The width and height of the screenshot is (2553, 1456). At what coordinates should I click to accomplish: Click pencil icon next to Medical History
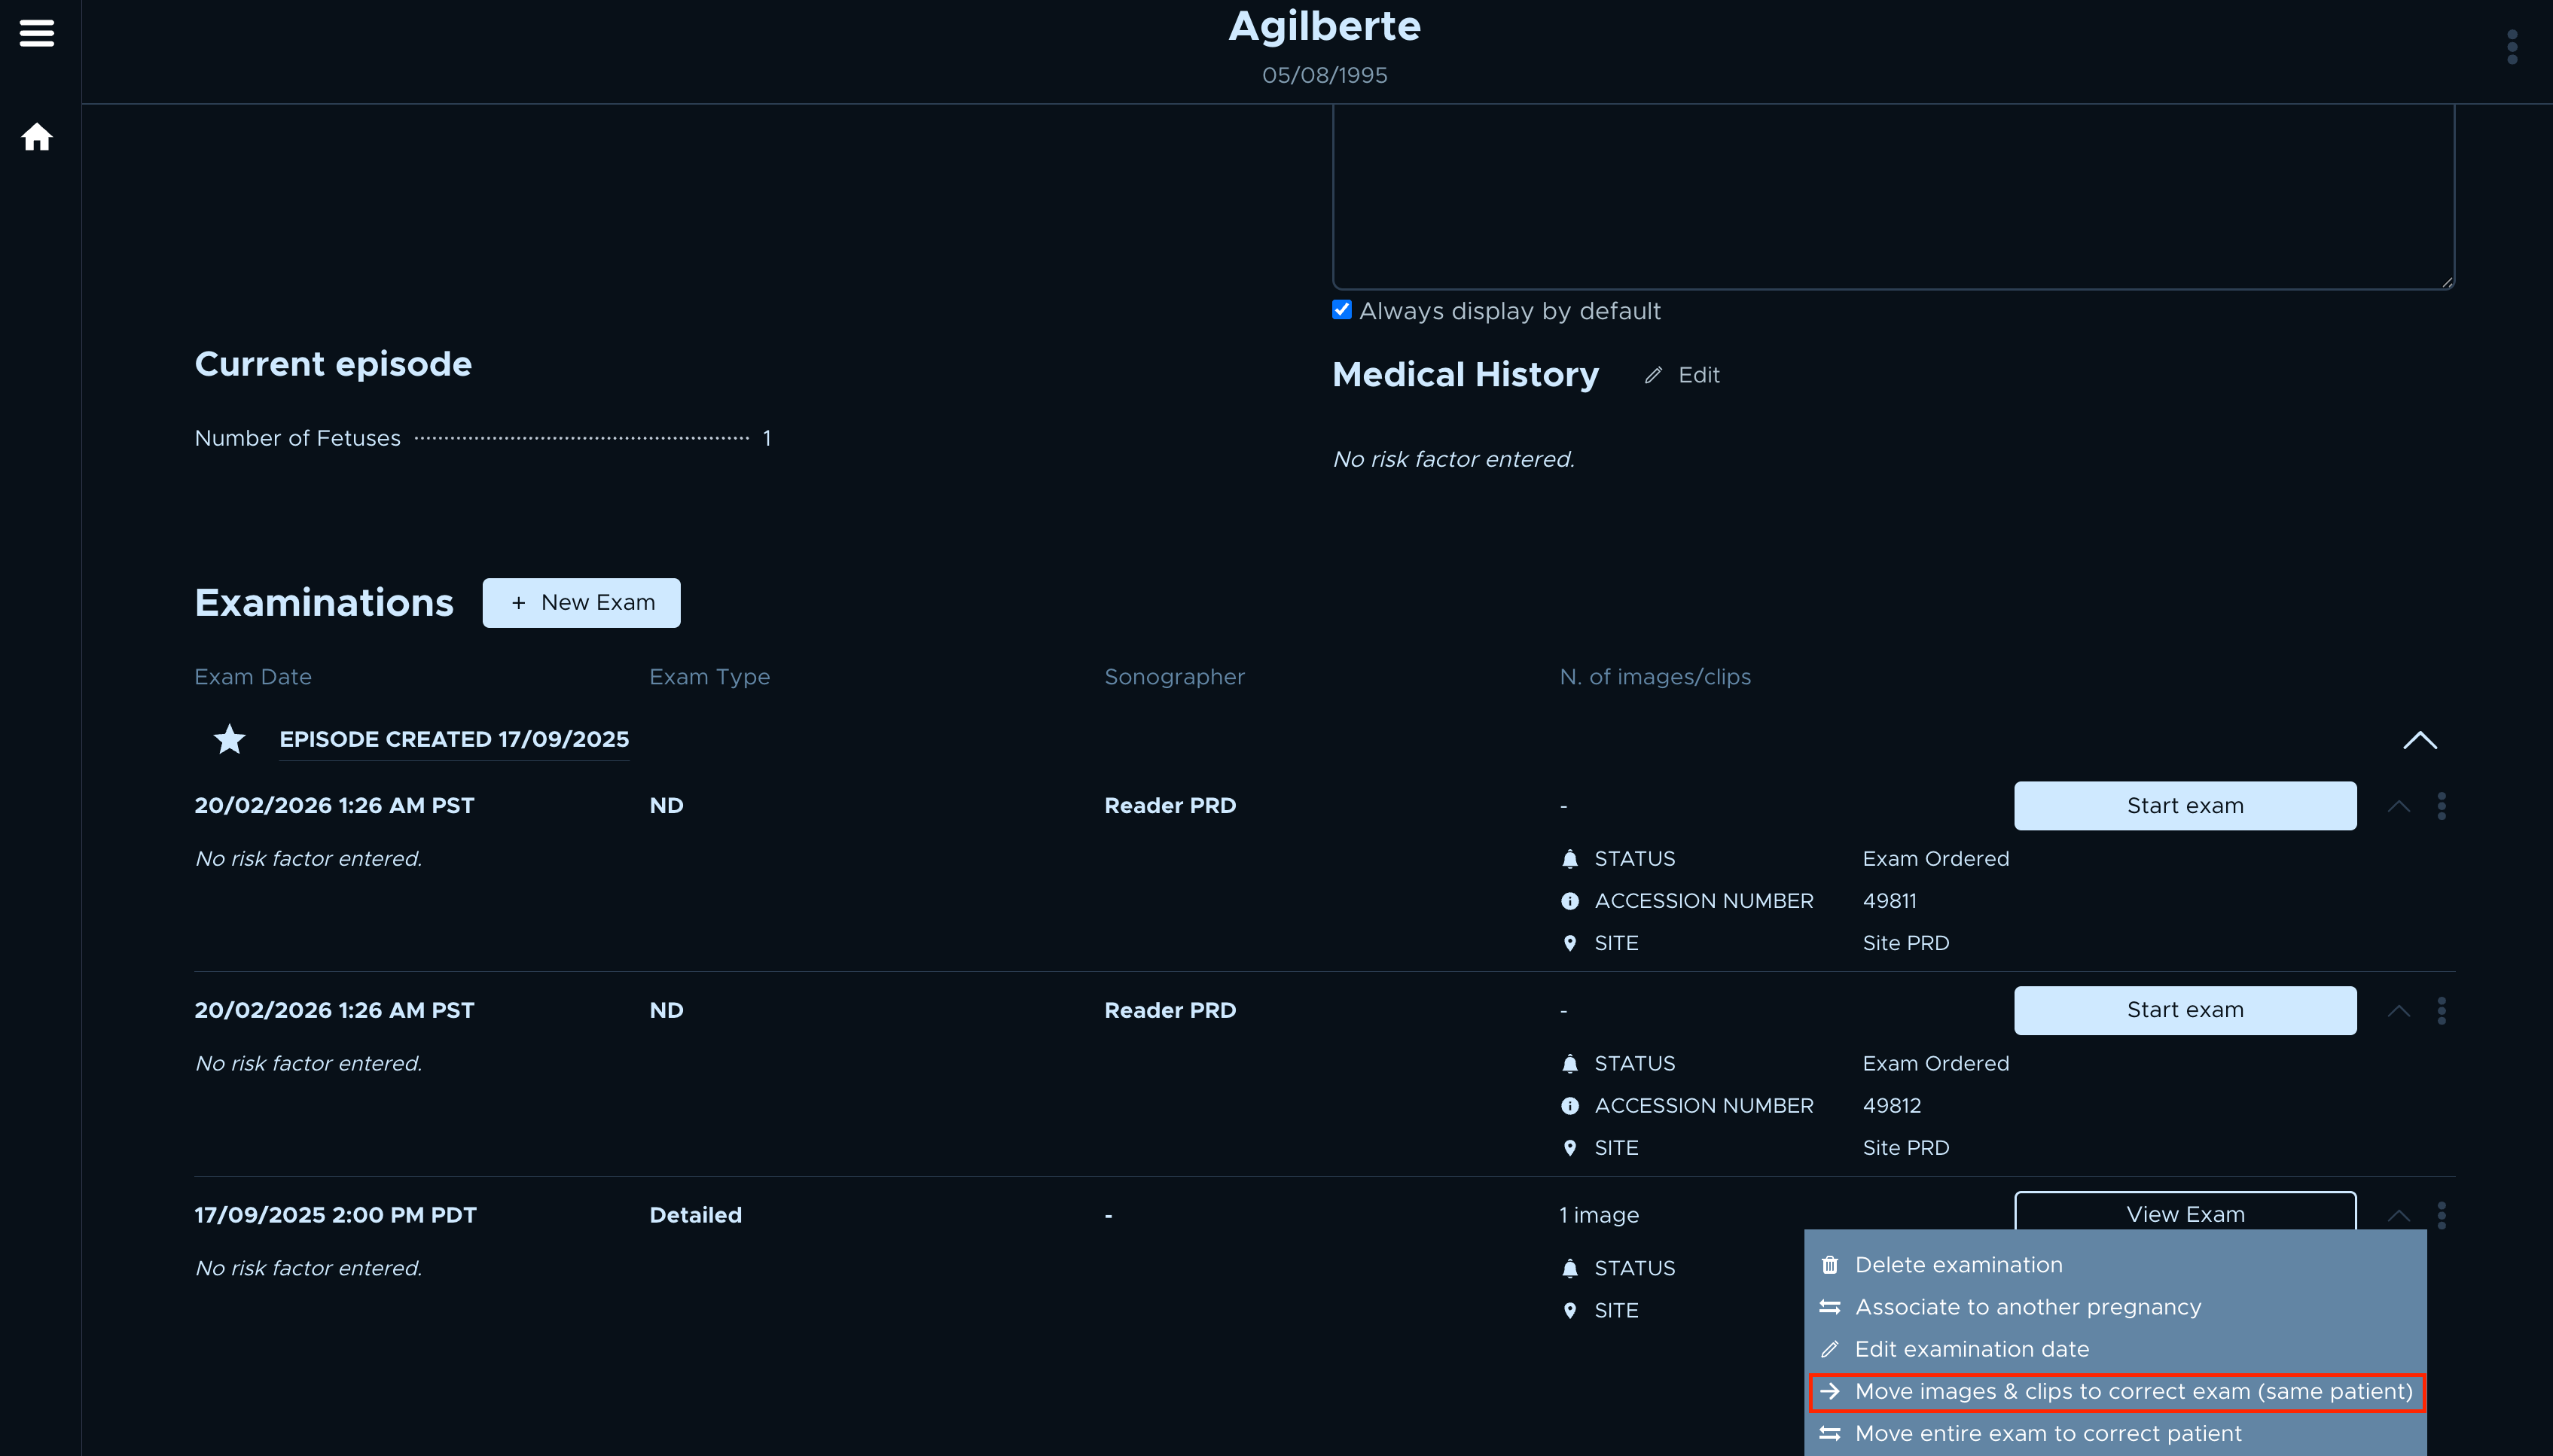coord(1653,375)
